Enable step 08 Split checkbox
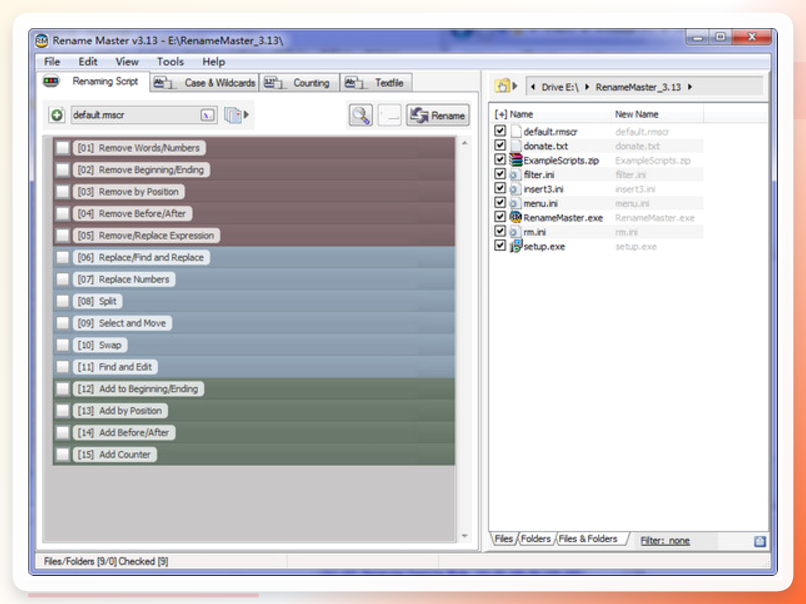This screenshot has height=604, width=806. coord(63,301)
